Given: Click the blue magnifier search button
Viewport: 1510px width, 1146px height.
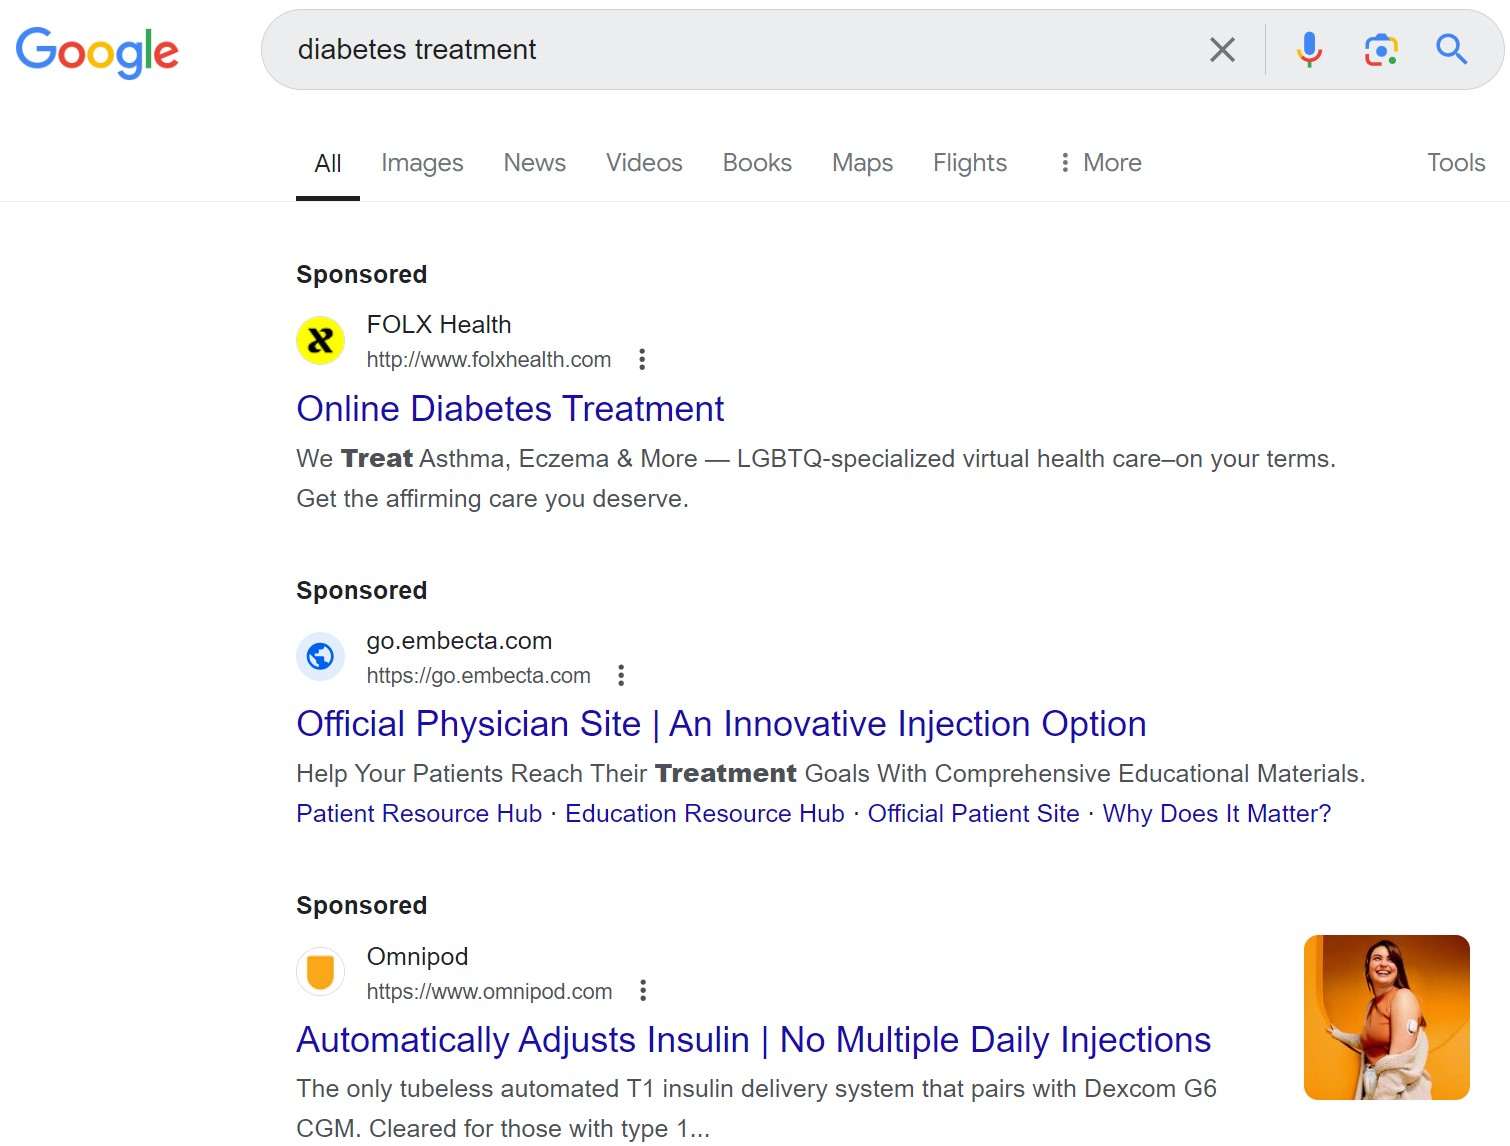Looking at the screenshot, I should 1451,50.
